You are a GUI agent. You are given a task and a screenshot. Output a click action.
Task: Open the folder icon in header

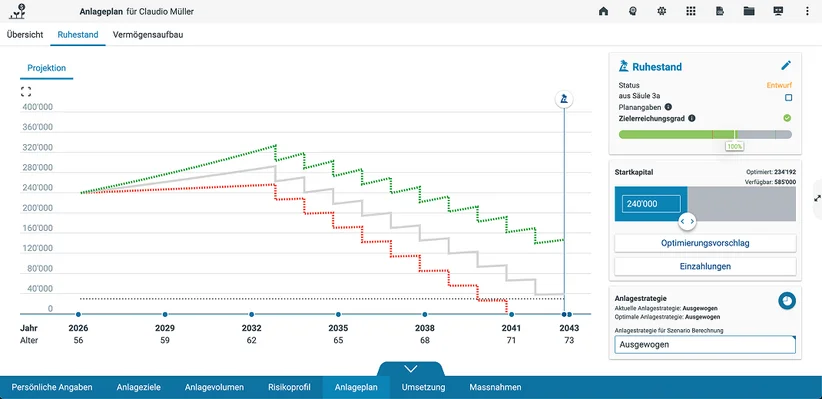tap(749, 11)
